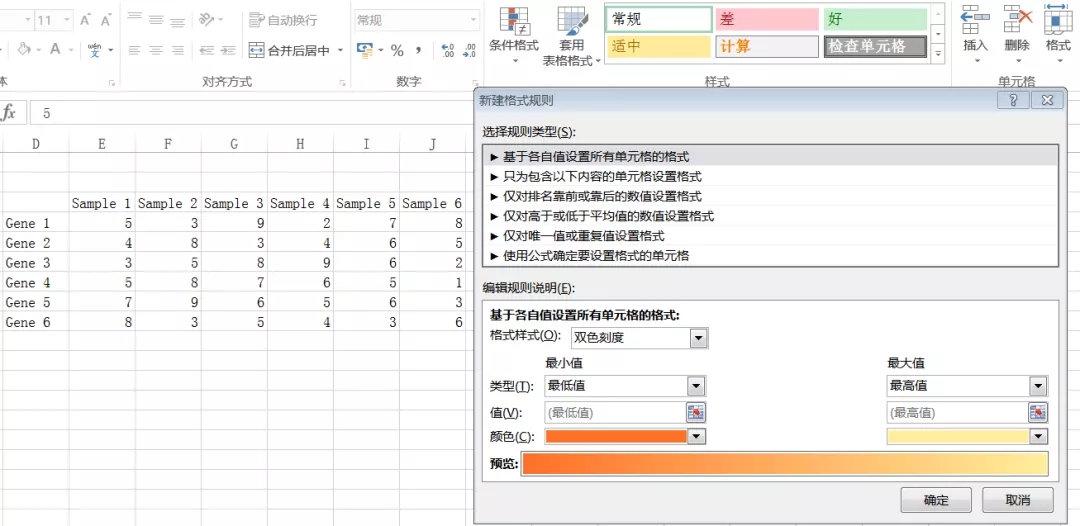Screen dimensions: 1080x526
Task: Expand the cell styles gallery more arrow
Action: pyautogui.click(x=938, y=52)
